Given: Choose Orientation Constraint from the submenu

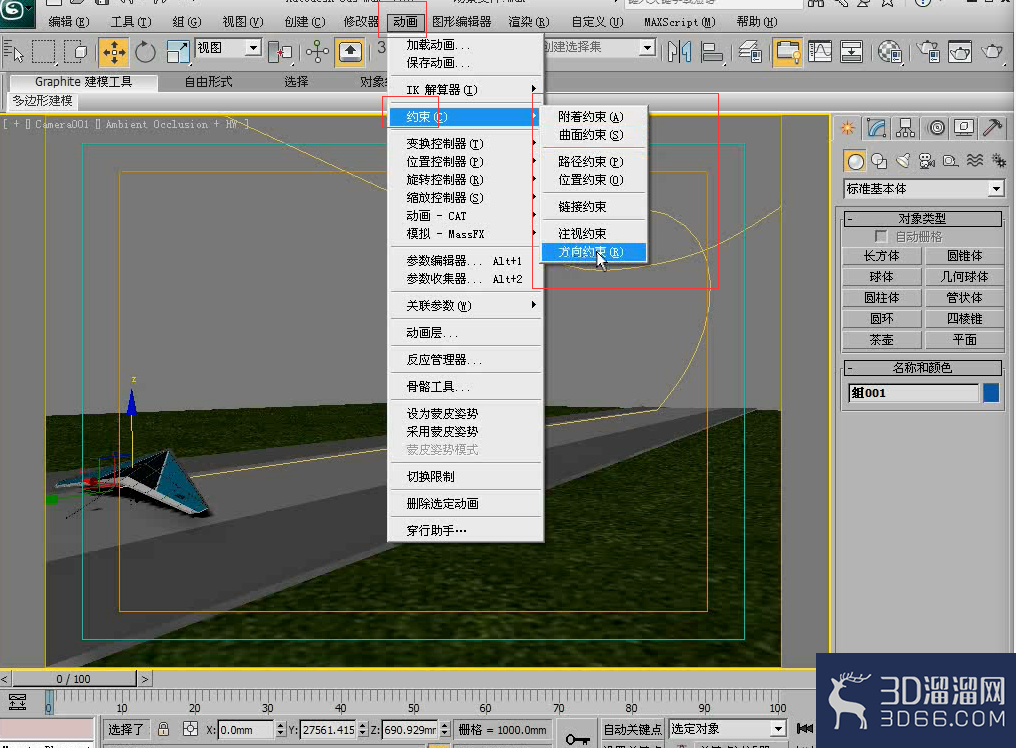Looking at the screenshot, I should tap(594, 251).
